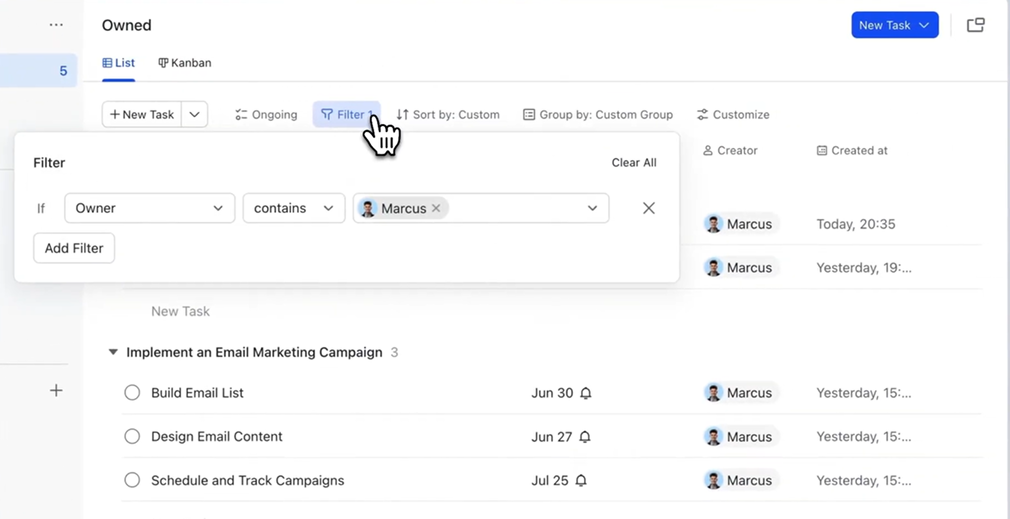This screenshot has width=1010, height=519.
Task: Remove the Marcus chip from the filter value
Action: (436, 209)
